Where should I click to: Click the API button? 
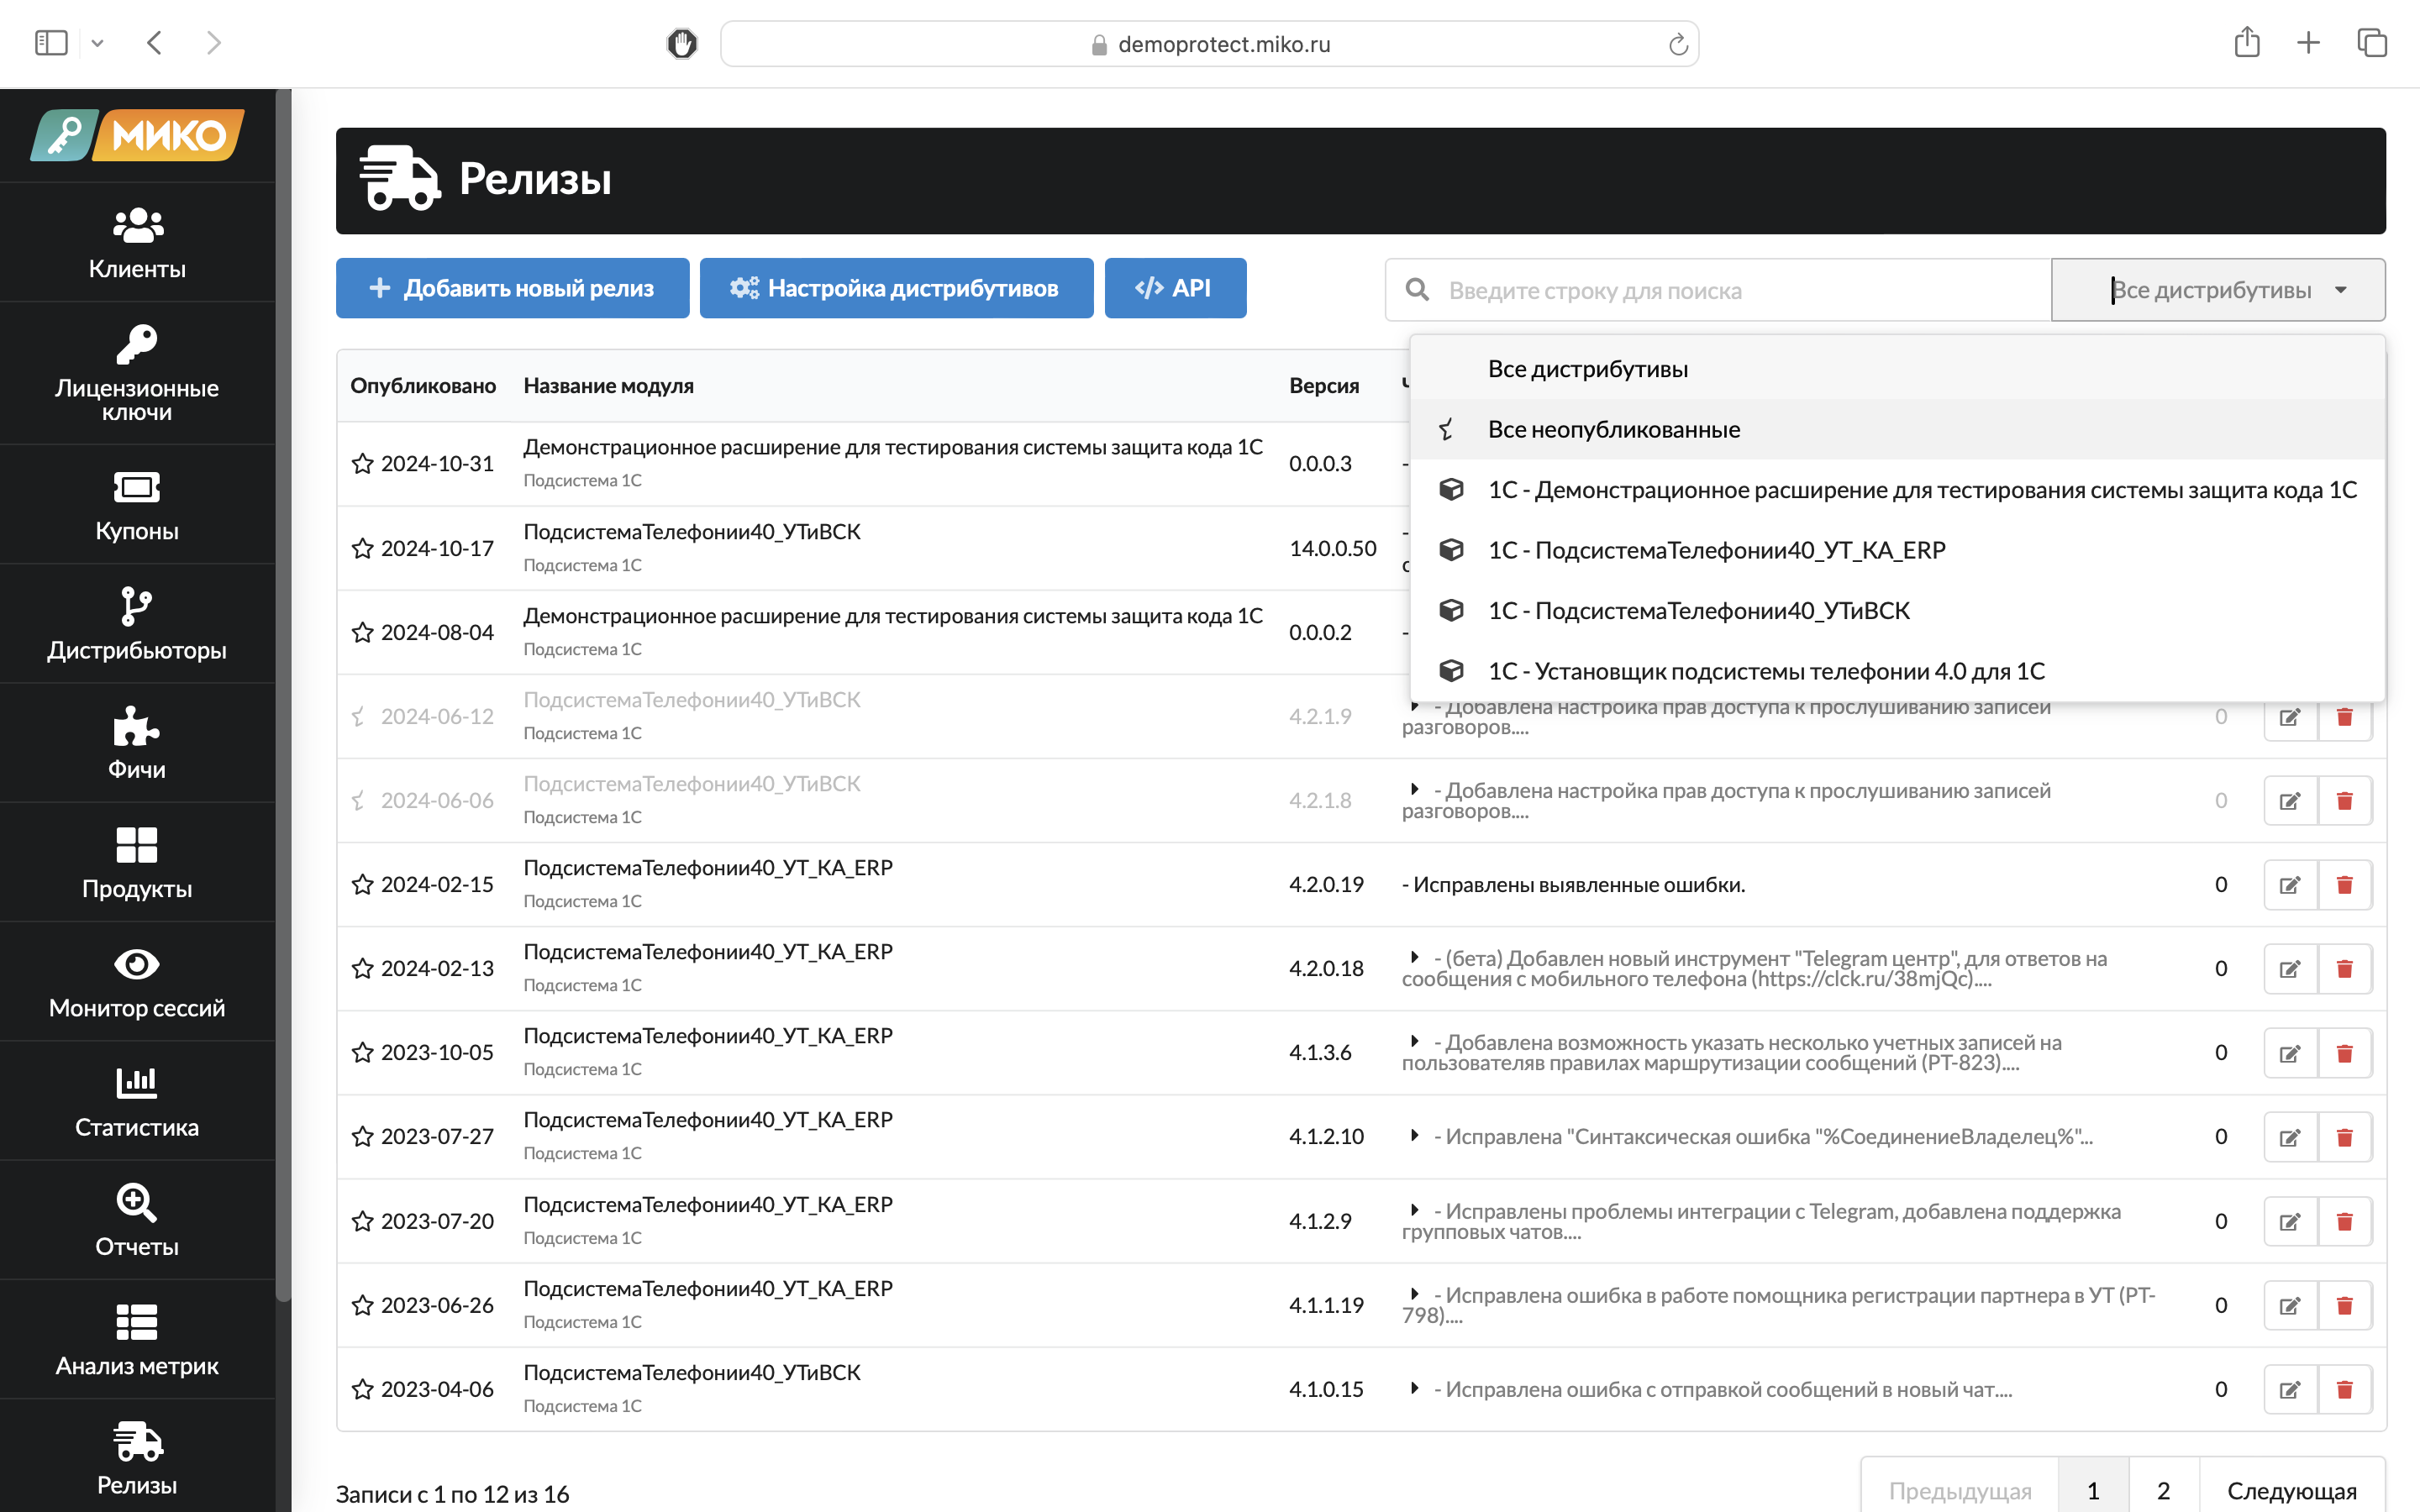pyautogui.click(x=1175, y=288)
